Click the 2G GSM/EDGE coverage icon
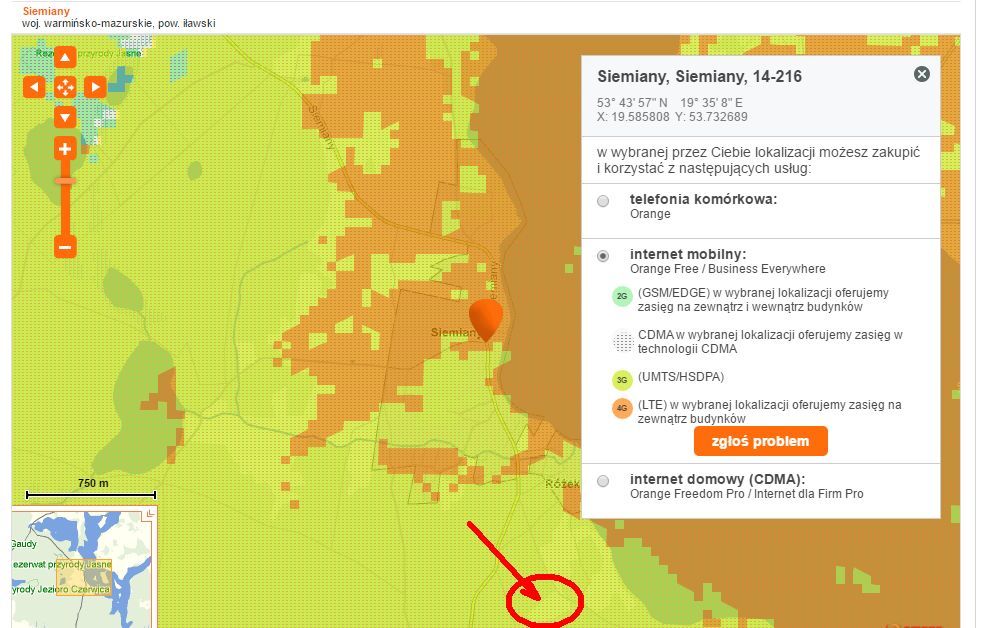 click(622, 296)
